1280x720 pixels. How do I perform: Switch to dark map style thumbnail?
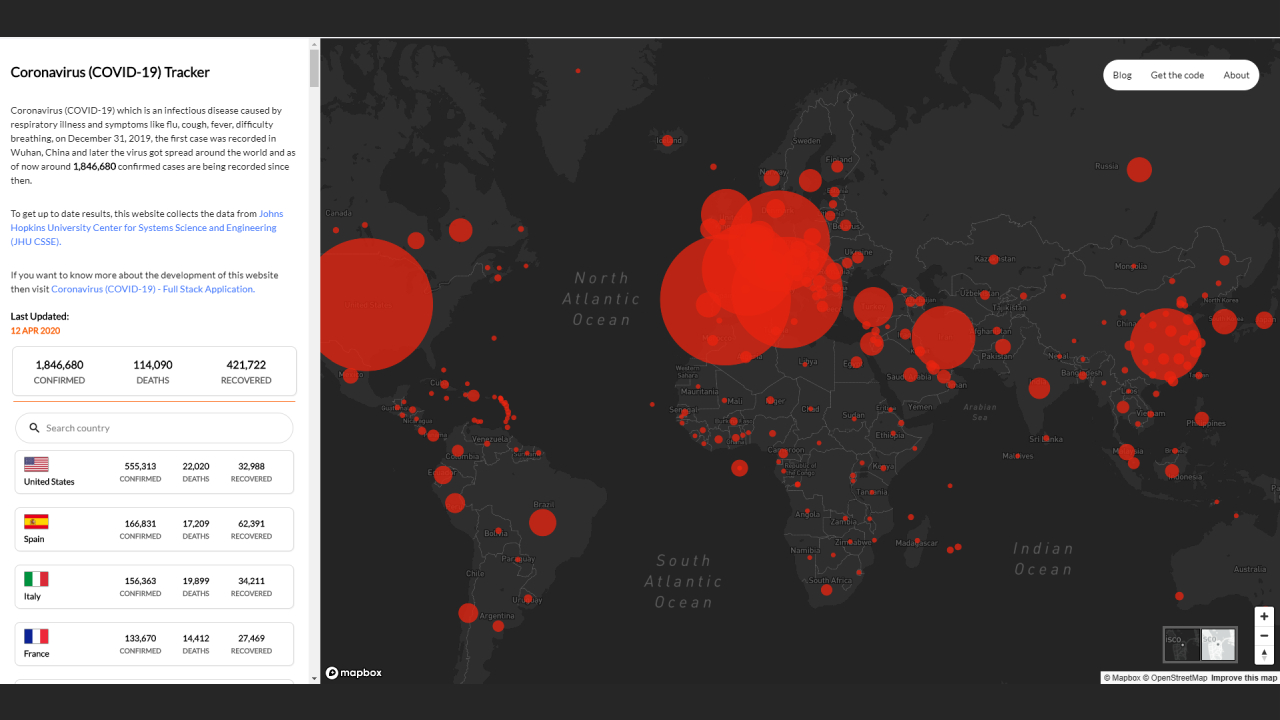pos(1182,645)
